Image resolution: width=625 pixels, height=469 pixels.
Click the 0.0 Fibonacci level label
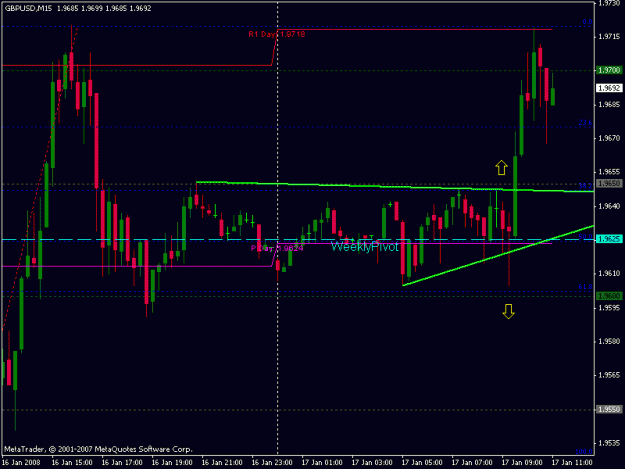587,22
